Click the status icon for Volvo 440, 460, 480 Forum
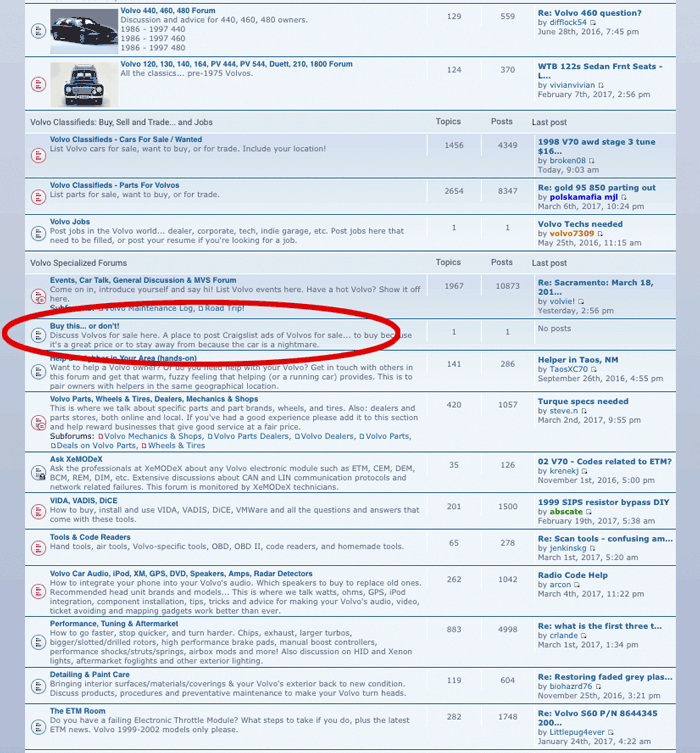 [x=38, y=31]
